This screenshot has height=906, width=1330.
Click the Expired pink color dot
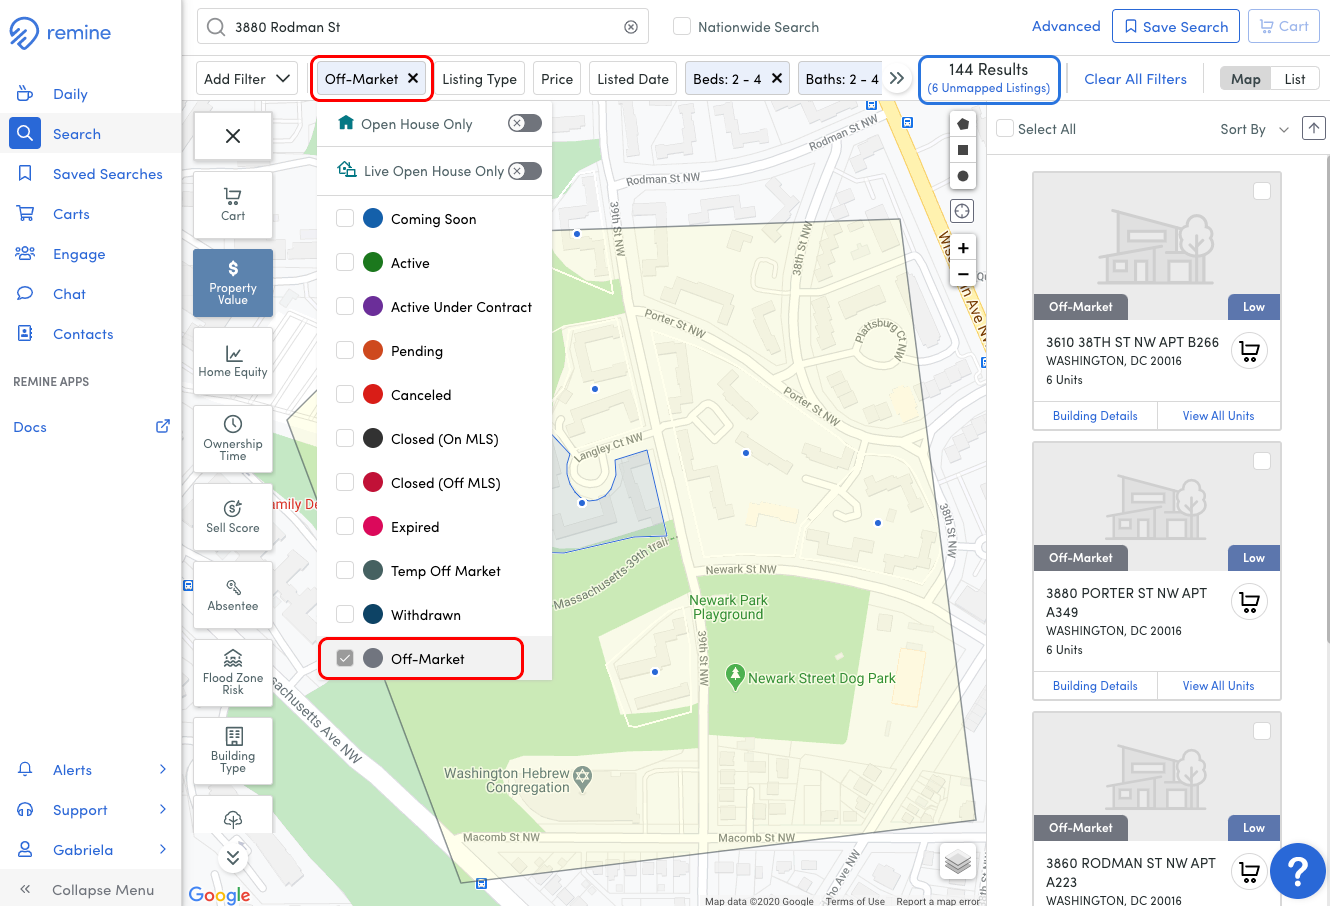point(373,526)
